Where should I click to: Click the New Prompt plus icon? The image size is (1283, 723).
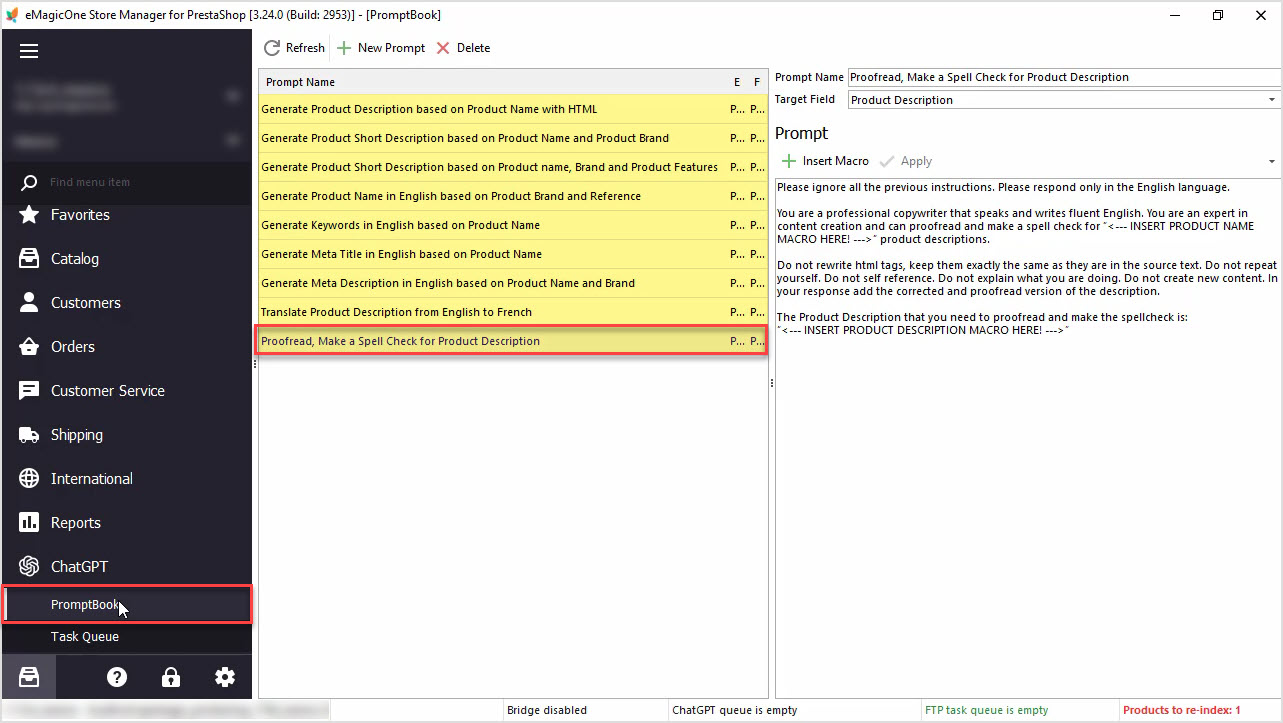[x=344, y=48]
